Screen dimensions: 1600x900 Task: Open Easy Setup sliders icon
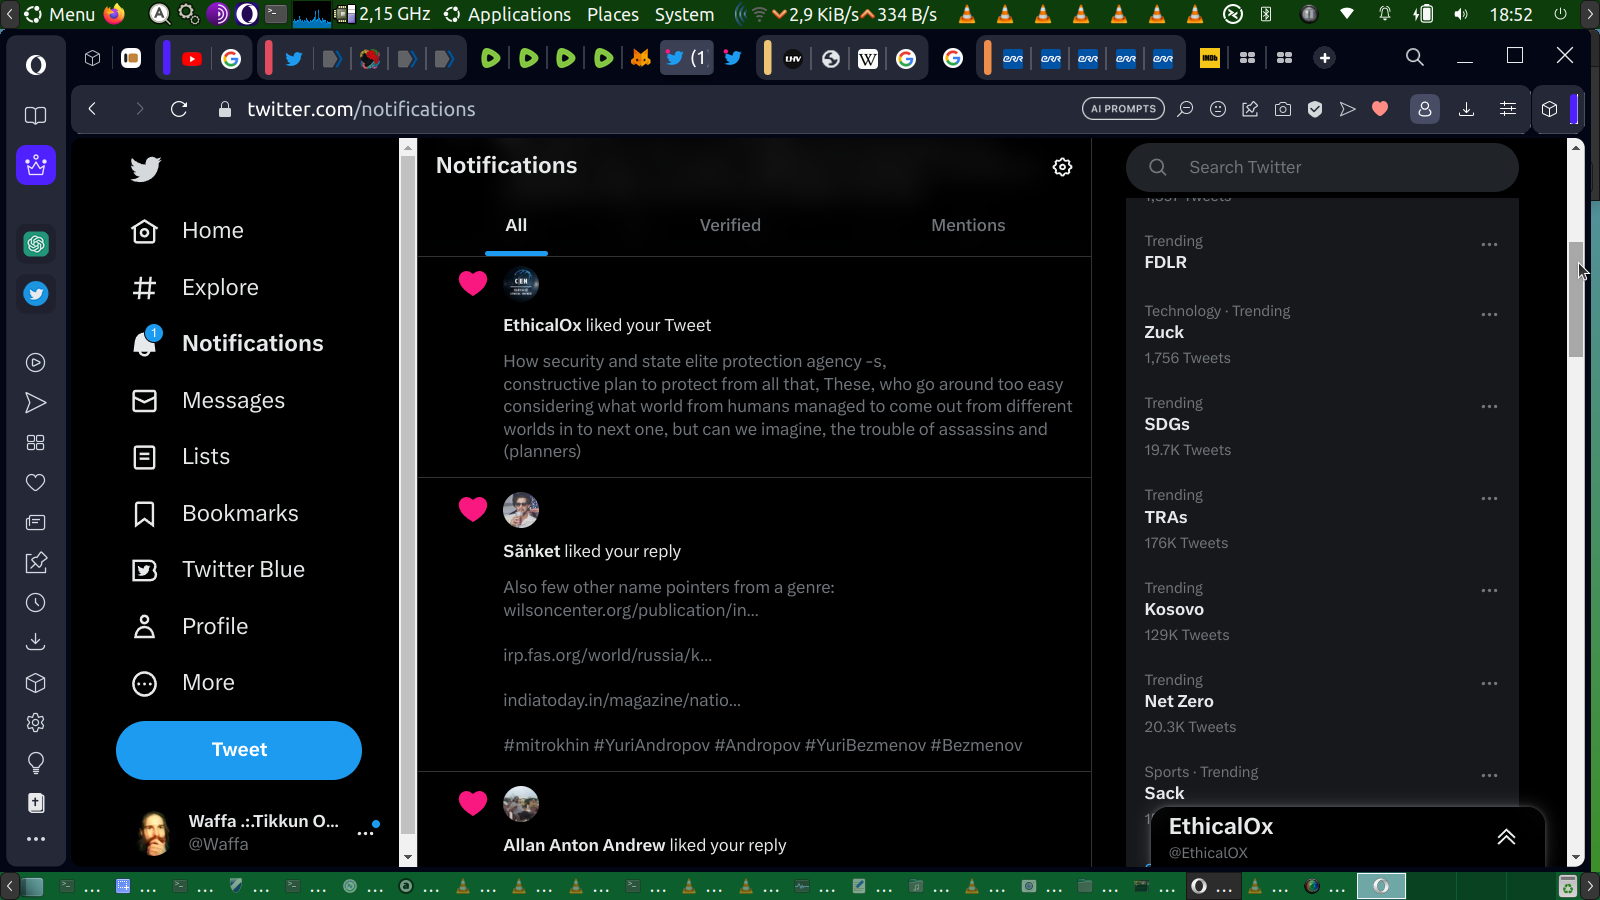coord(1508,109)
